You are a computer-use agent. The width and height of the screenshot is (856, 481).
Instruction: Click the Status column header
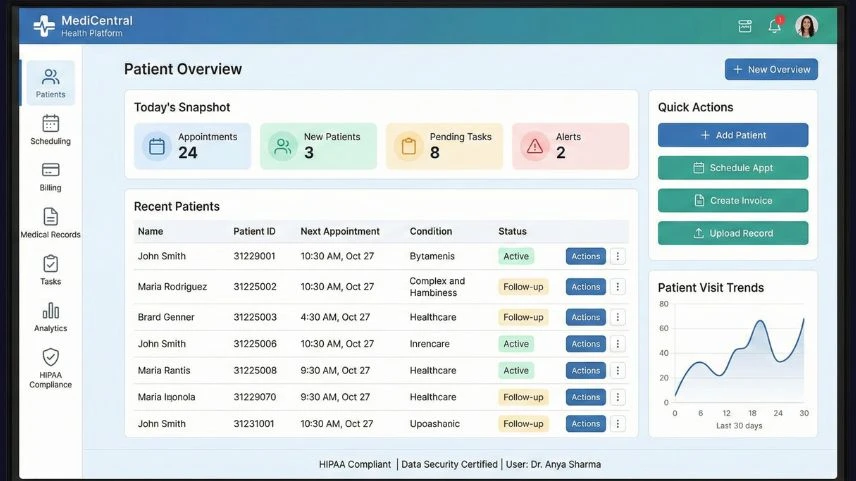coord(512,231)
